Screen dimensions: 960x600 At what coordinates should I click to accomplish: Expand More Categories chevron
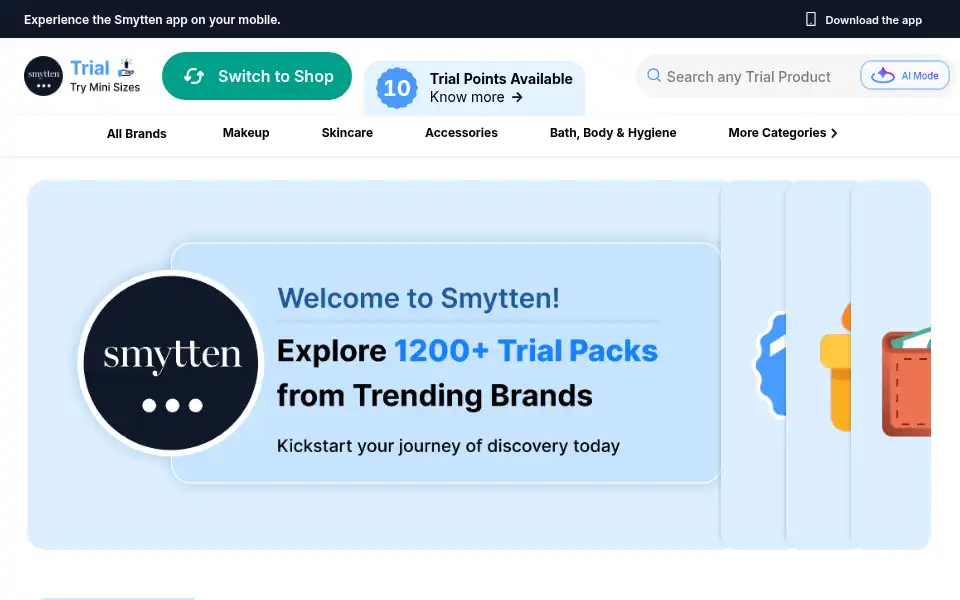tap(834, 133)
